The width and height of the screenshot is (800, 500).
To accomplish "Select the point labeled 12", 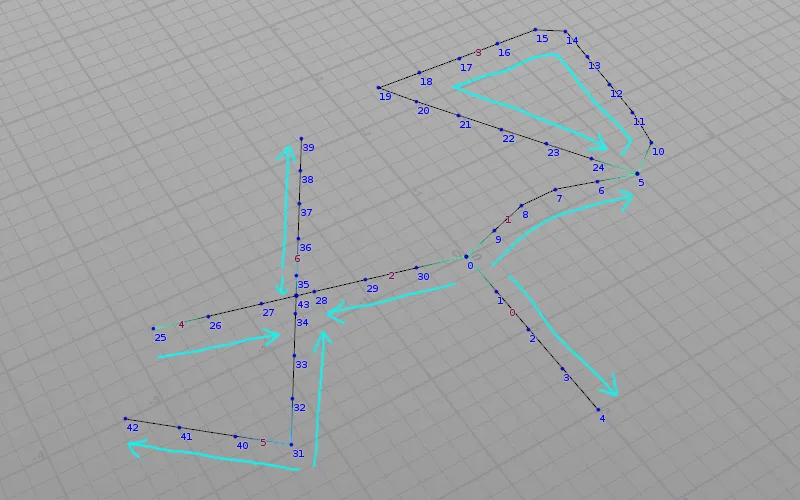I will 609,85.
